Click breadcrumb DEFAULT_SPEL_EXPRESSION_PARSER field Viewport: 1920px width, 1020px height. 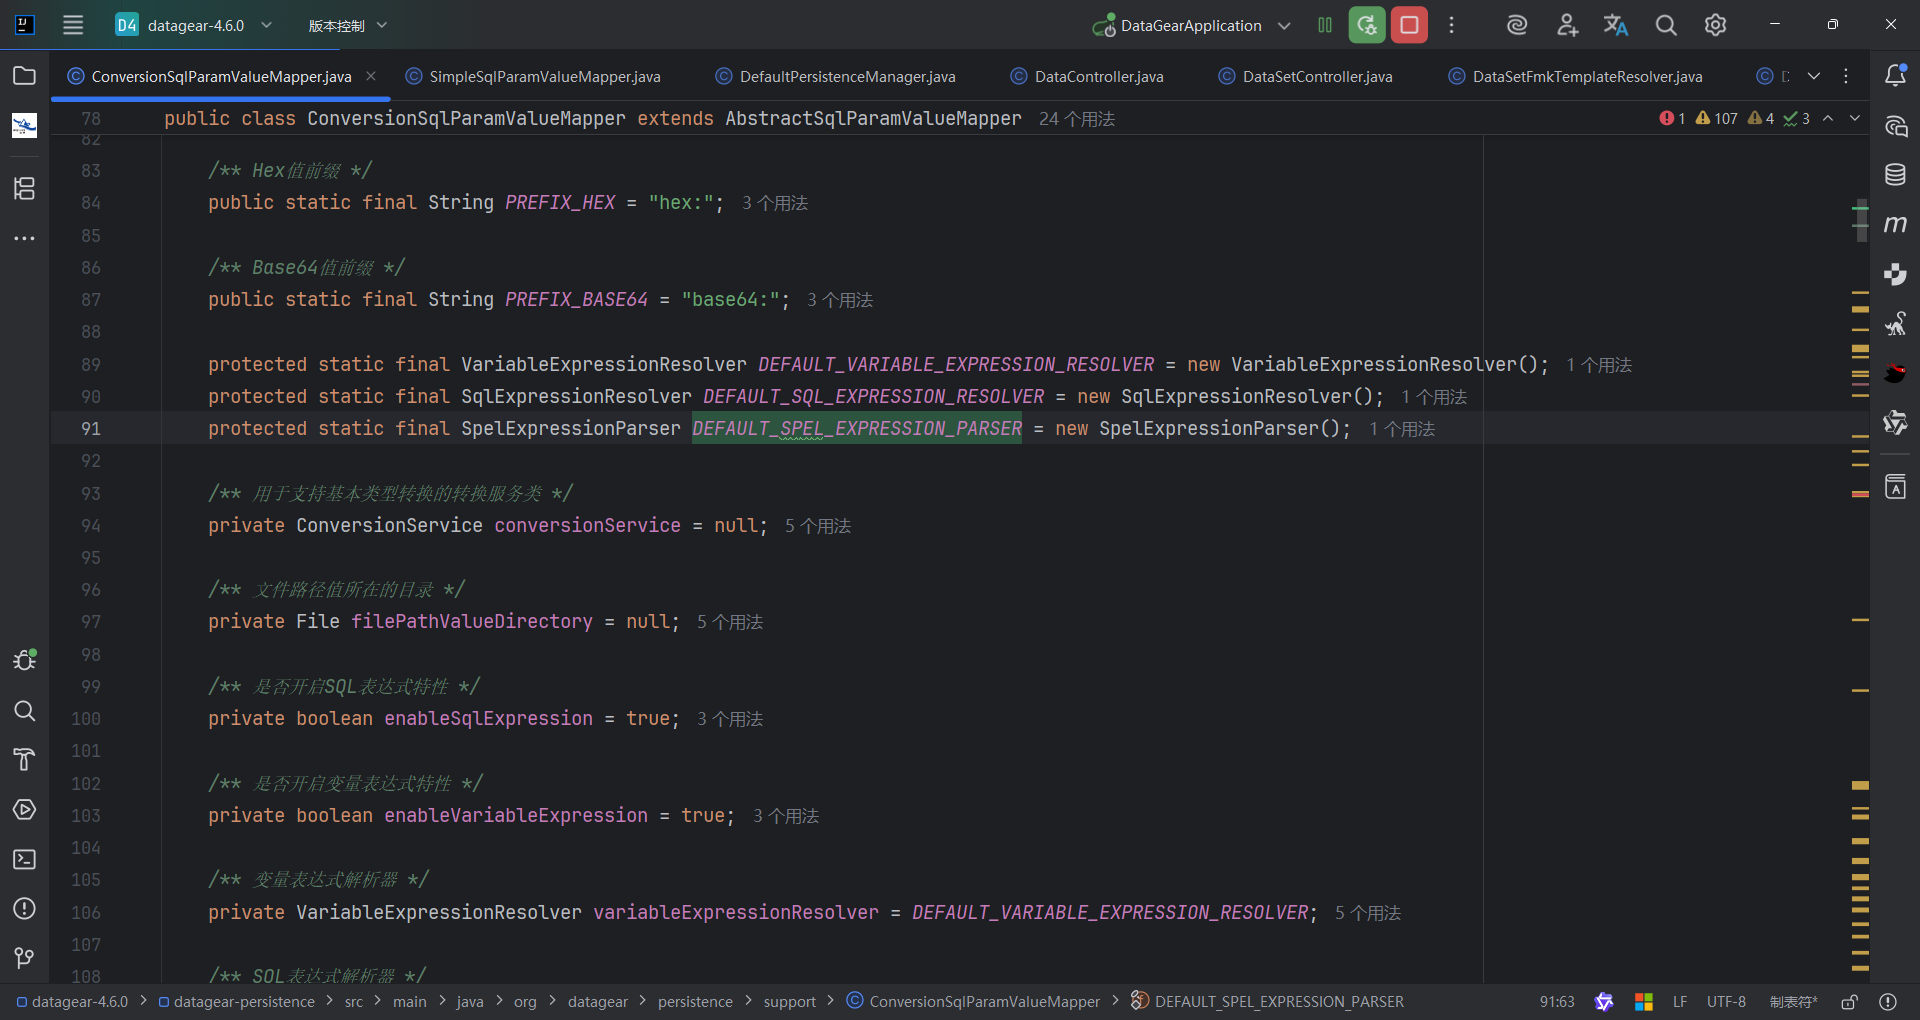coord(1267,1001)
